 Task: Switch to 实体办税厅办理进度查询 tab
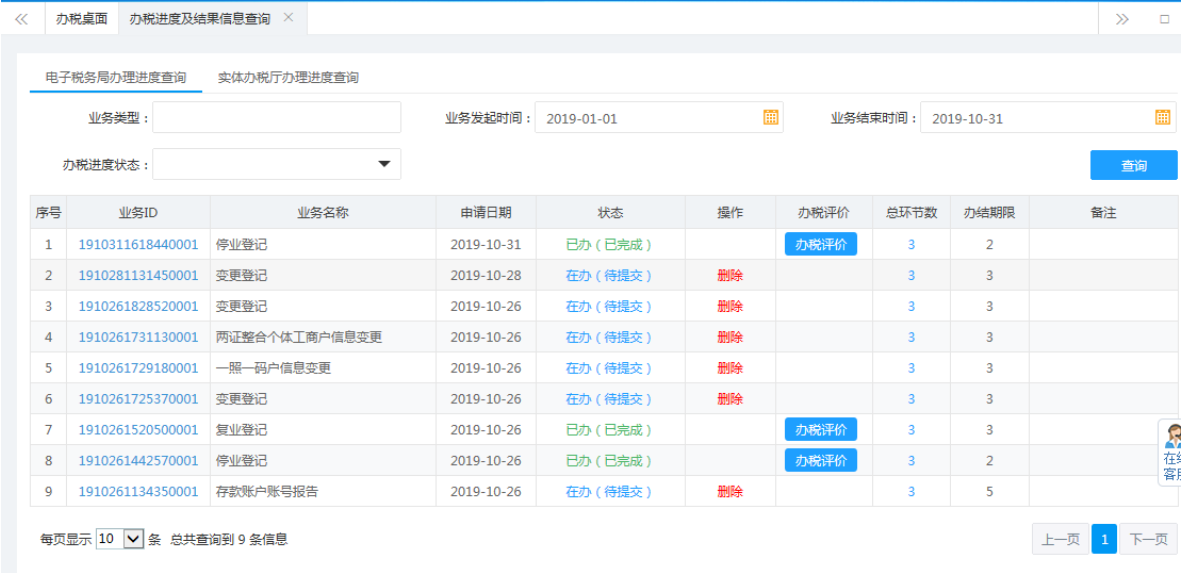click(x=288, y=77)
